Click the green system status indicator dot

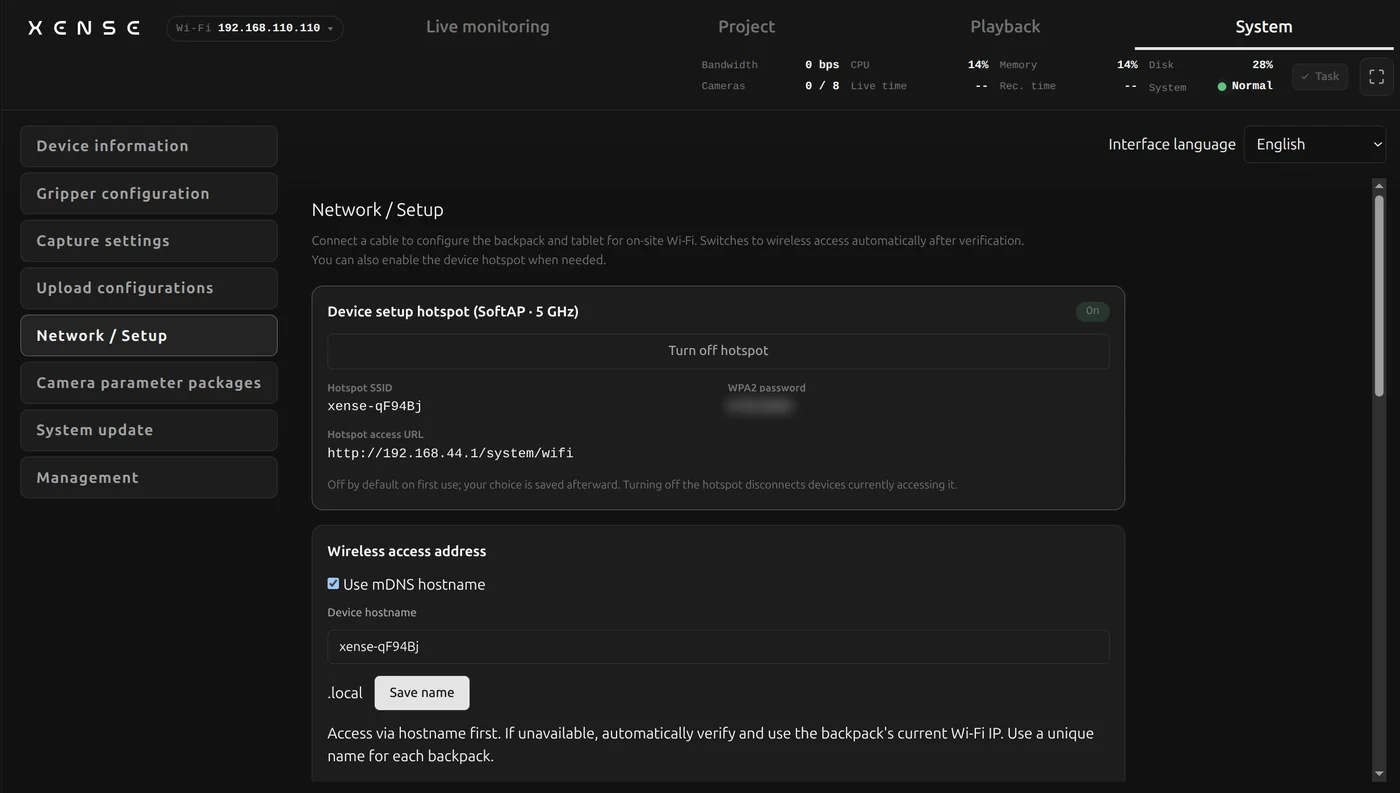(x=1222, y=87)
